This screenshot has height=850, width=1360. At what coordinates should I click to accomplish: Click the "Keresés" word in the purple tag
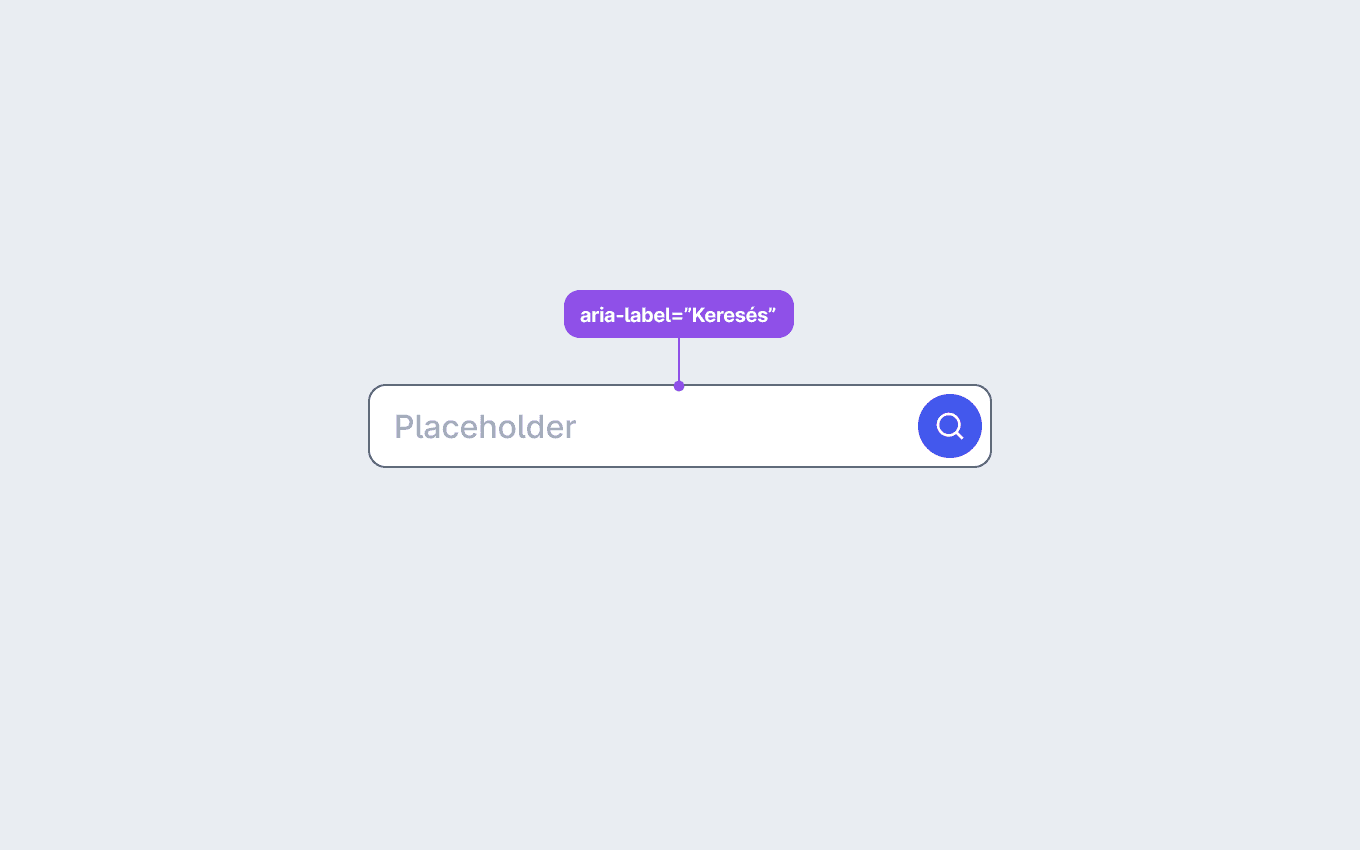[730, 315]
